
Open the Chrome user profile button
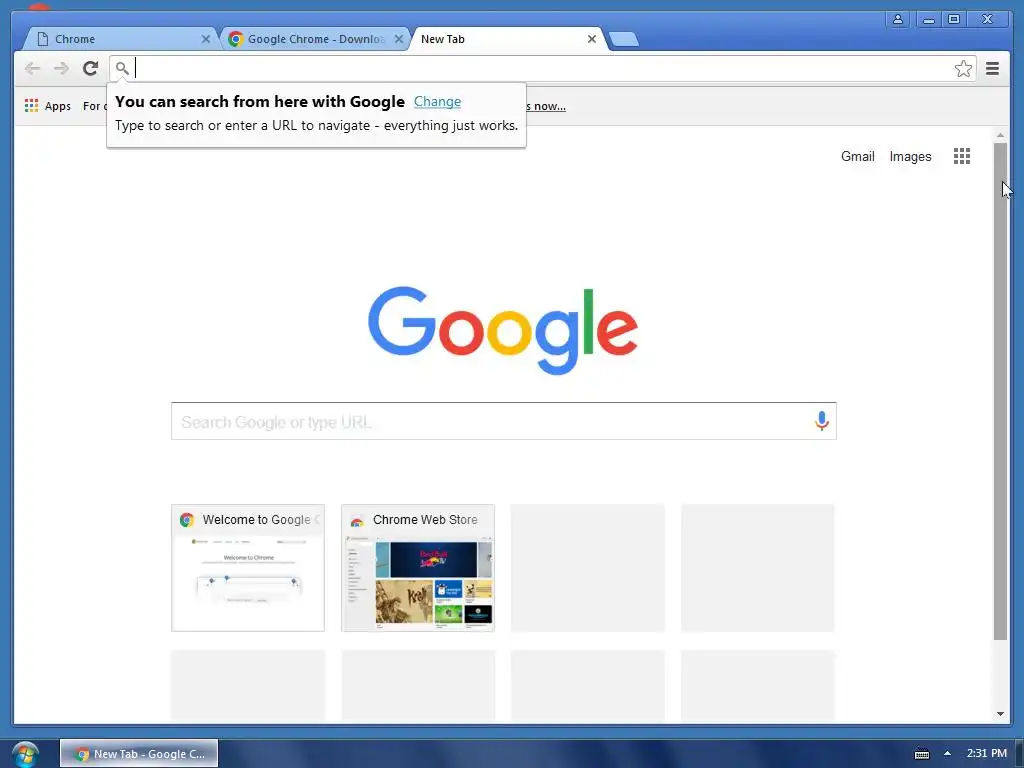(898, 19)
